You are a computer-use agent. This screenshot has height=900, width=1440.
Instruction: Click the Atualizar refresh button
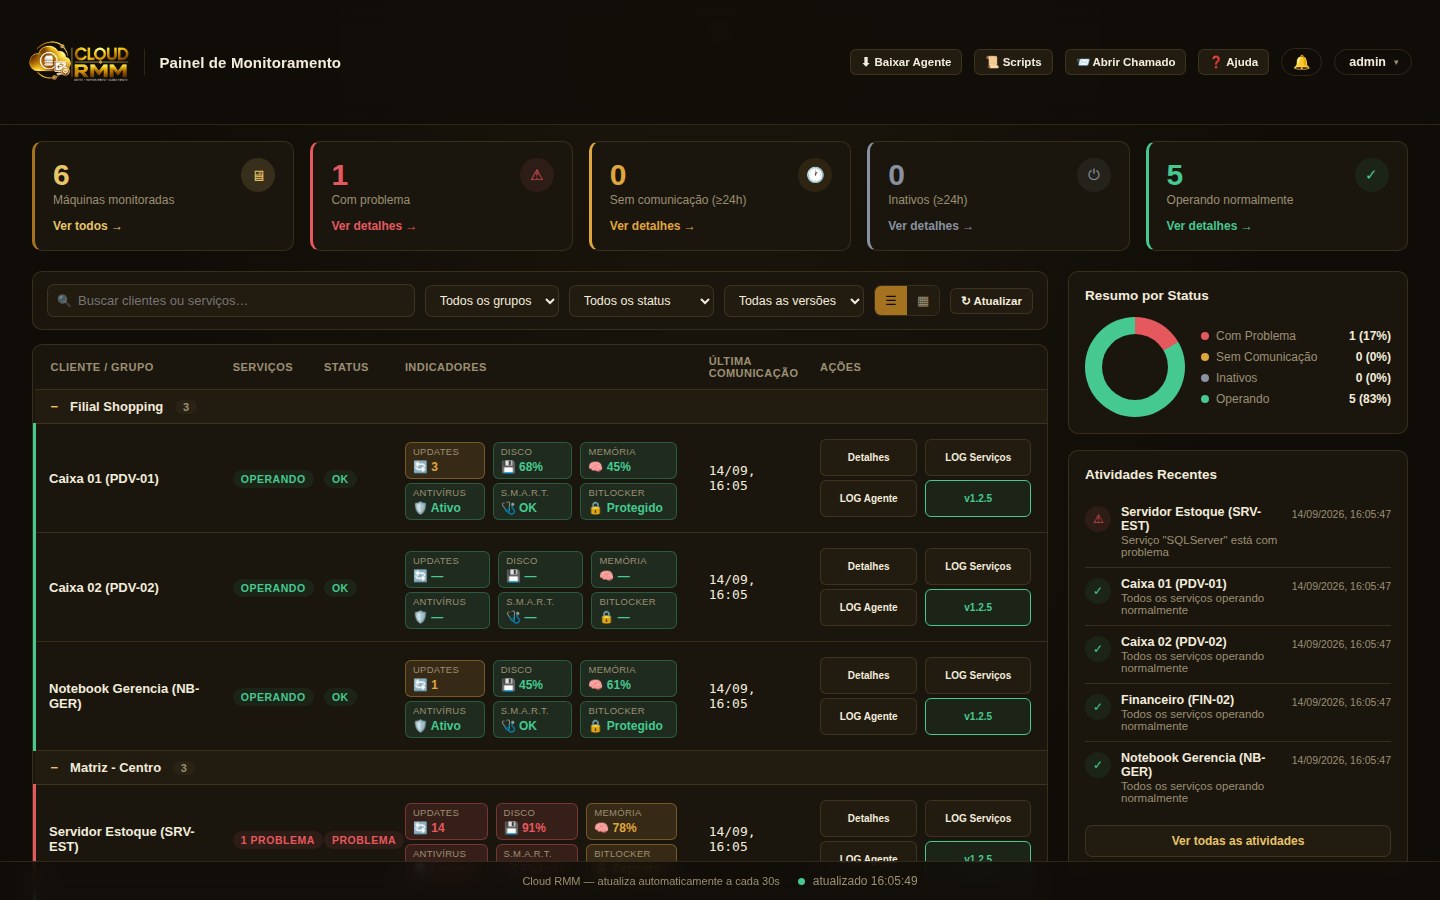pyautogui.click(x=991, y=301)
